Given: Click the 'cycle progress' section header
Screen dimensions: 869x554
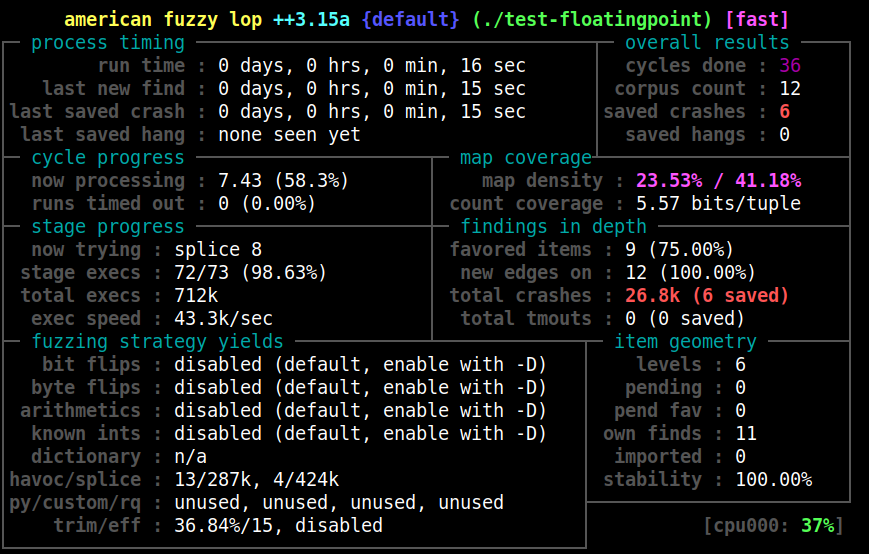Looking at the screenshot, I should 108,158.
